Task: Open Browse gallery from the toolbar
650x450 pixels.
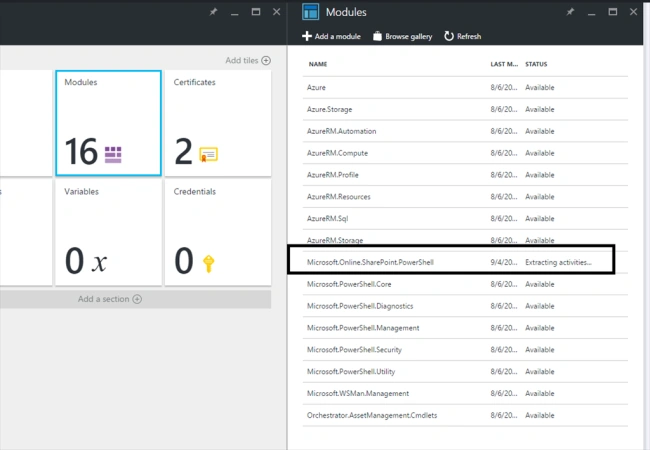Action: [402, 36]
